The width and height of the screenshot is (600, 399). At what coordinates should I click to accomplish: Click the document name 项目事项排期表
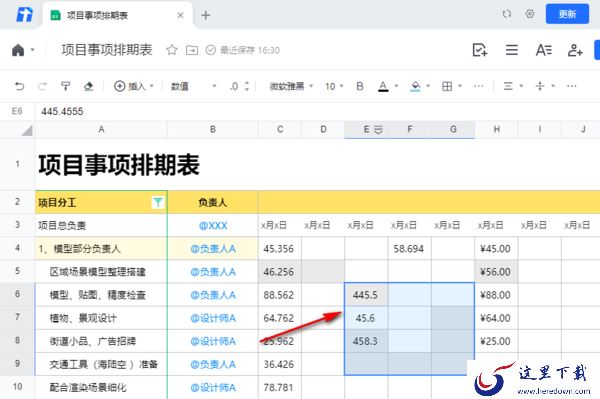pyautogui.click(x=107, y=50)
